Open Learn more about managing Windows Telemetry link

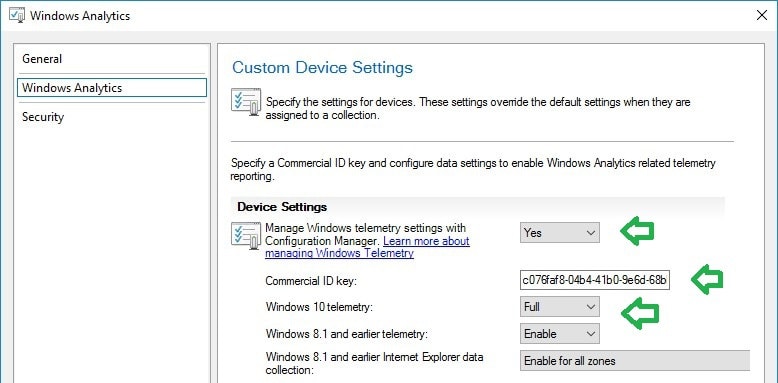[367, 247]
